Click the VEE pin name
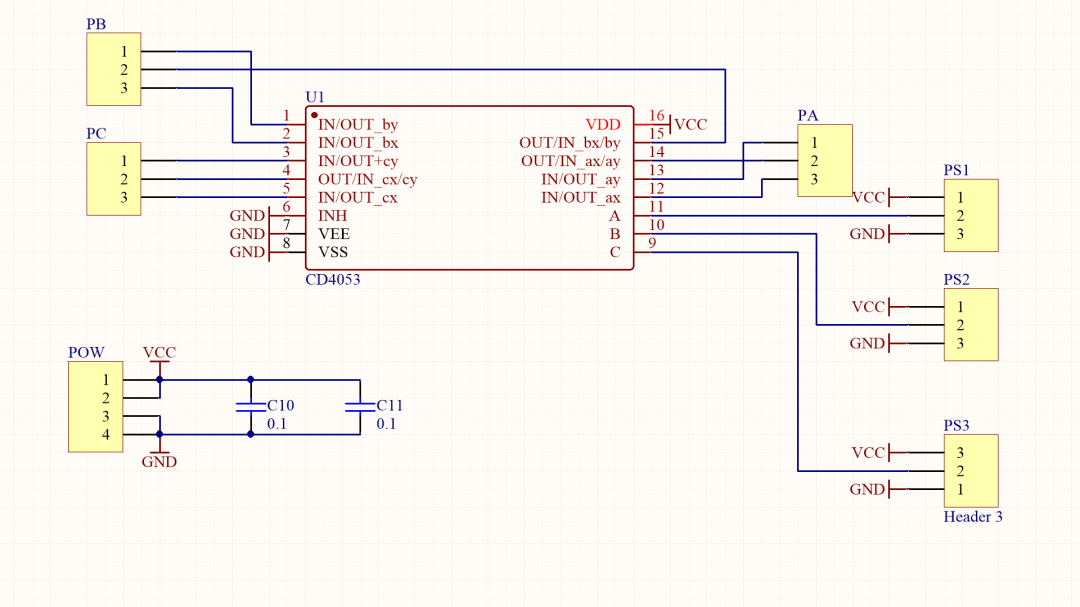This screenshot has width=1080, height=607. [334, 234]
